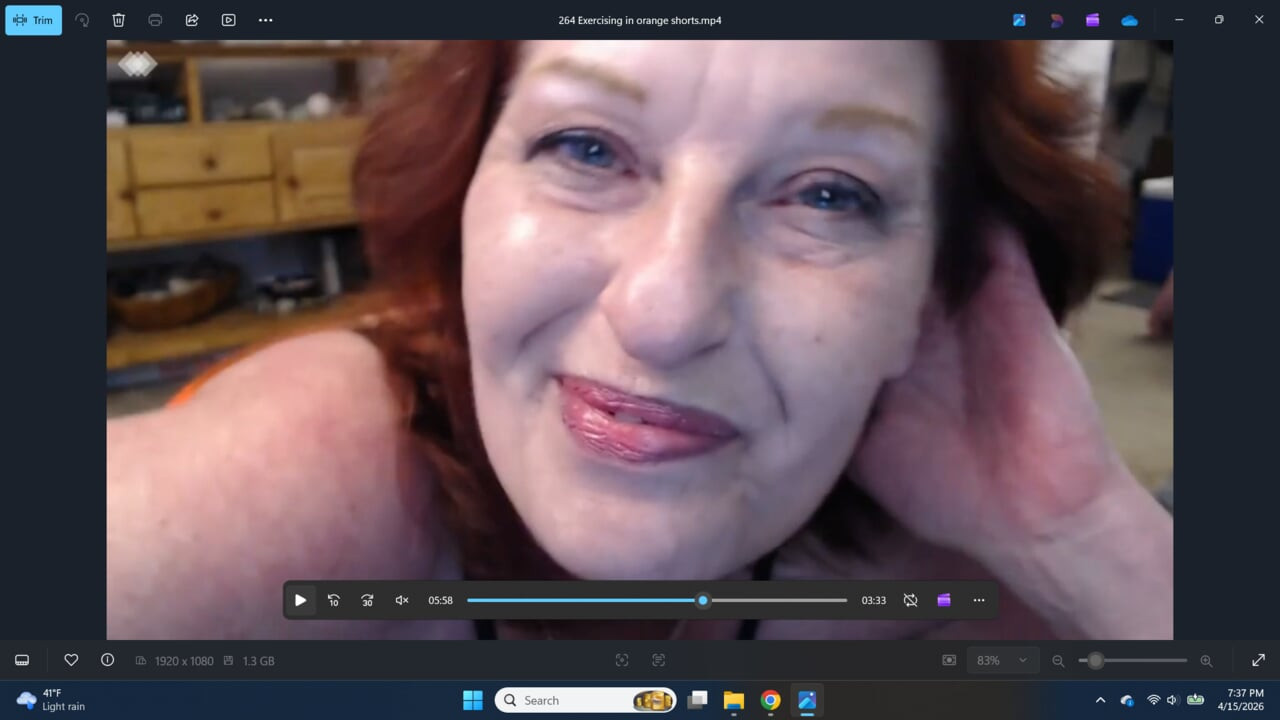Image resolution: width=1280 pixels, height=720 pixels.
Task: Skip forward 30 seconds
Action: [367, 600]
